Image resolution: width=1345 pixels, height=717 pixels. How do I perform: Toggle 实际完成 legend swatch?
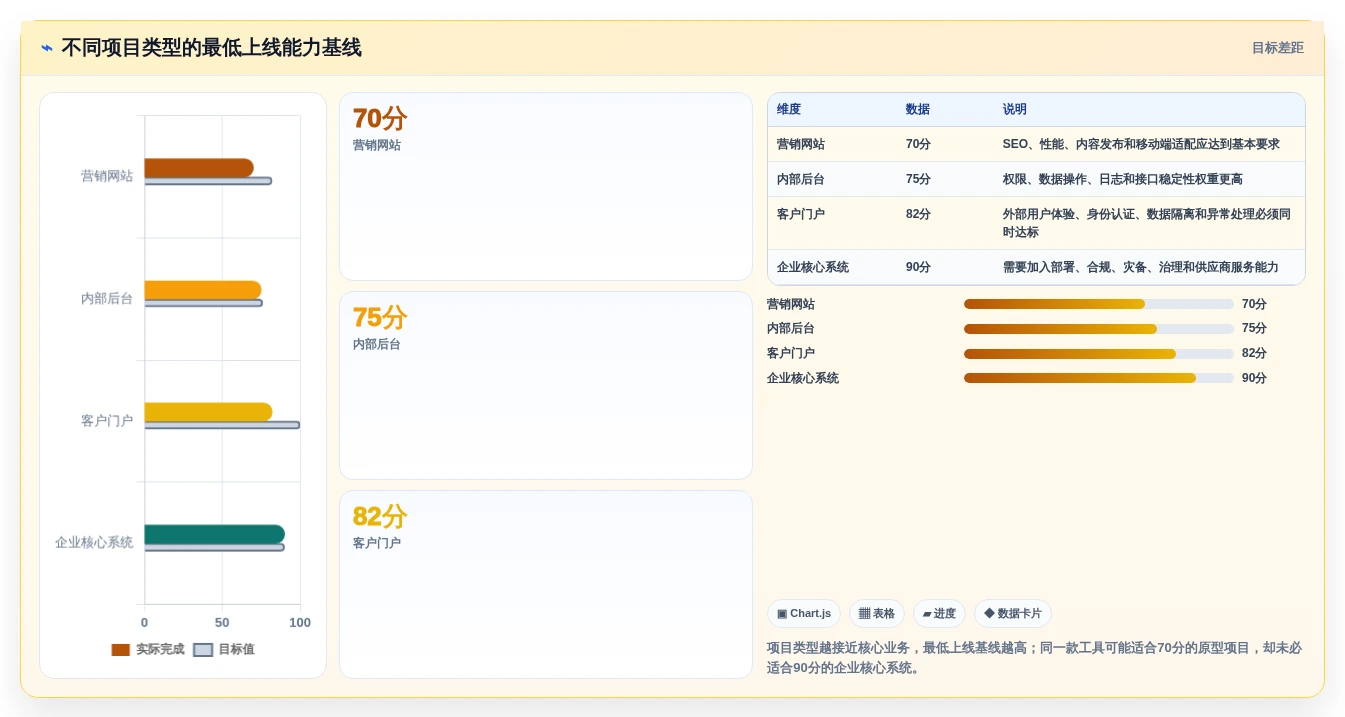coord(121,650)
